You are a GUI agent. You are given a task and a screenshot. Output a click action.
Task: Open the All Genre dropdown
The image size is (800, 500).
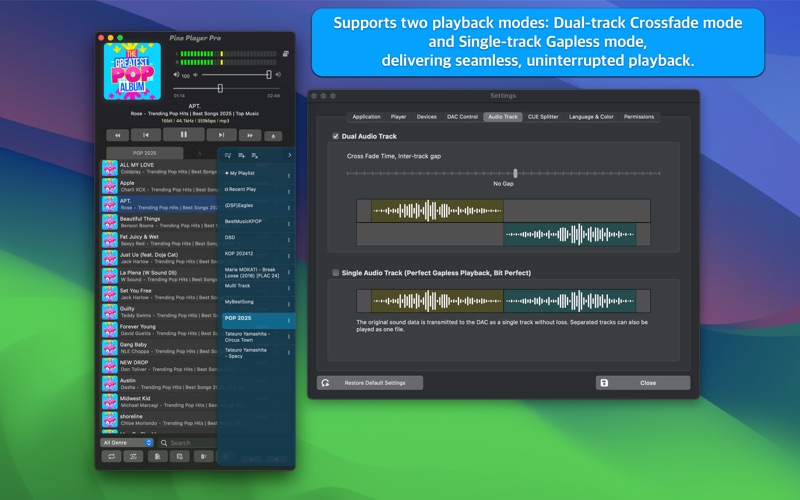[x=127, y=443]
